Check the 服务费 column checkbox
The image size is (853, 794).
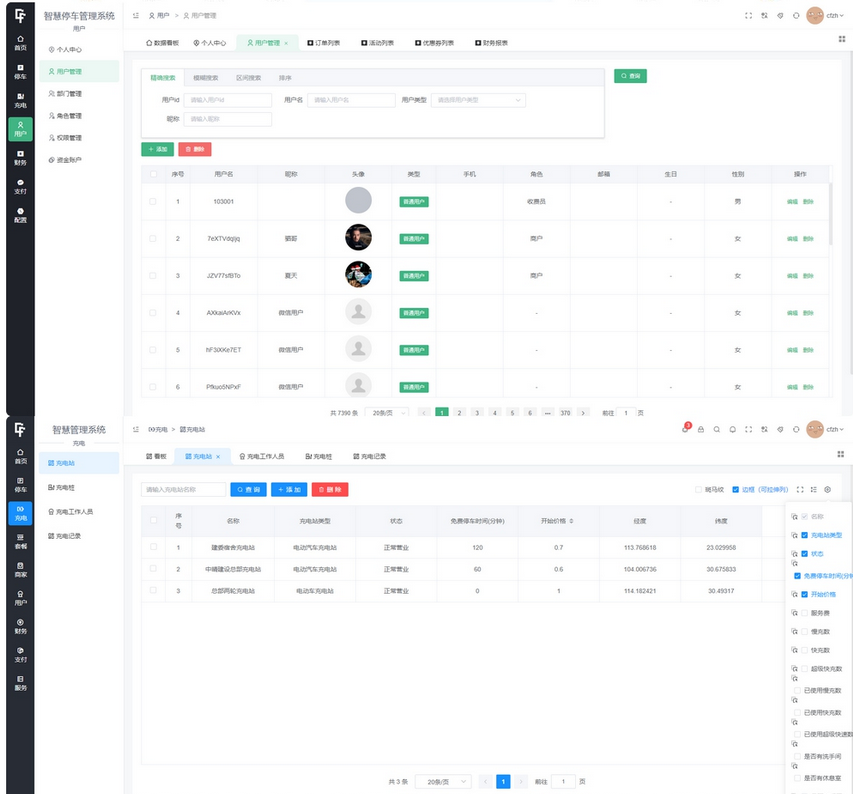coord(804,613)
